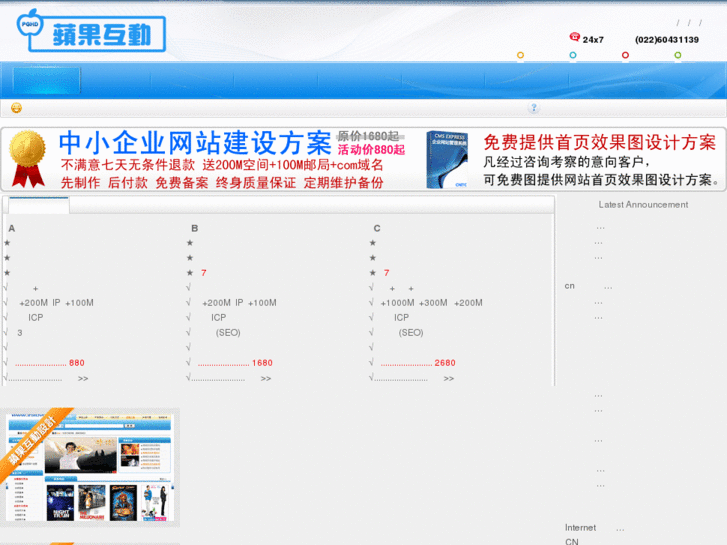727x545 pixels.
Task: Click +1000M +300M +200M line in plan C
Action: 431,303
